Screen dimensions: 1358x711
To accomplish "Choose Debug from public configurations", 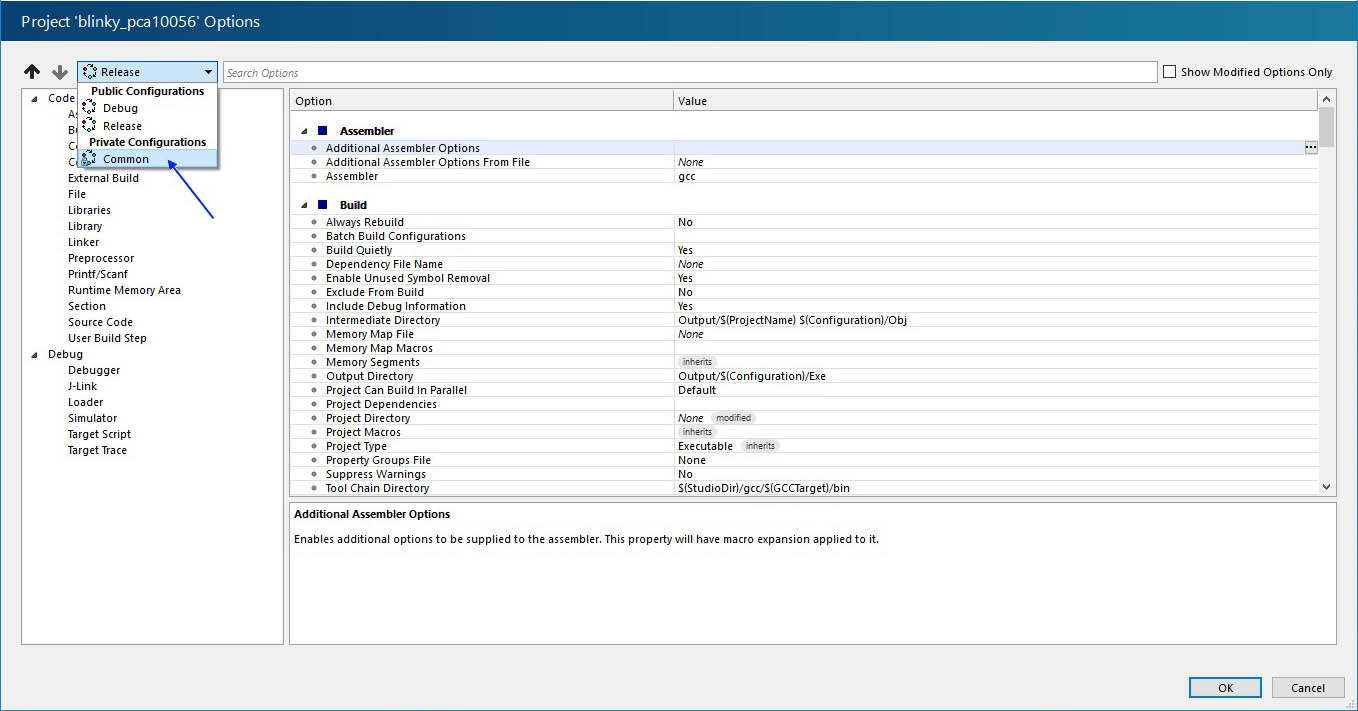I will 120,108.
